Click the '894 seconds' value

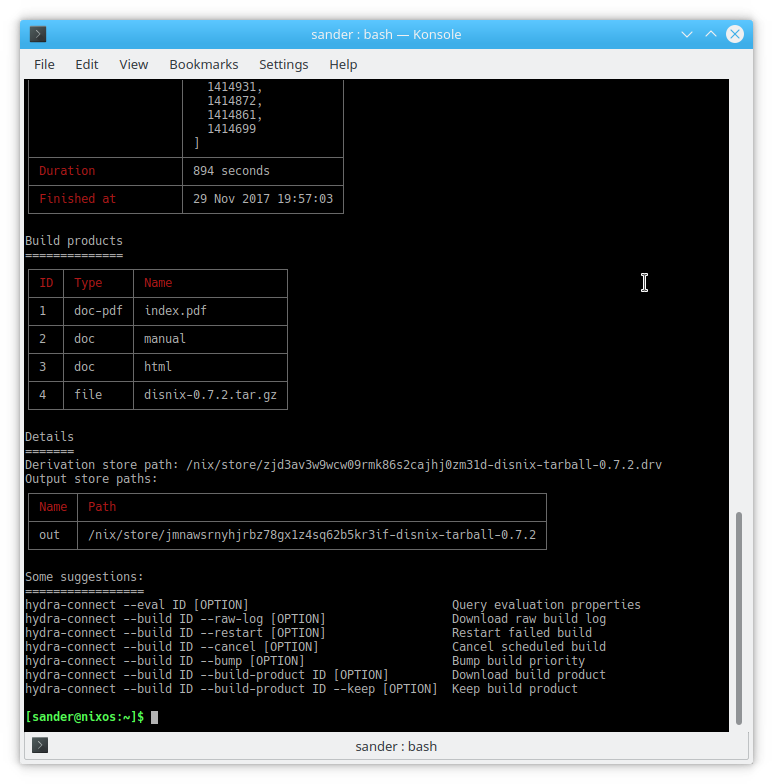pyautogui.click(x=231, y=171)
